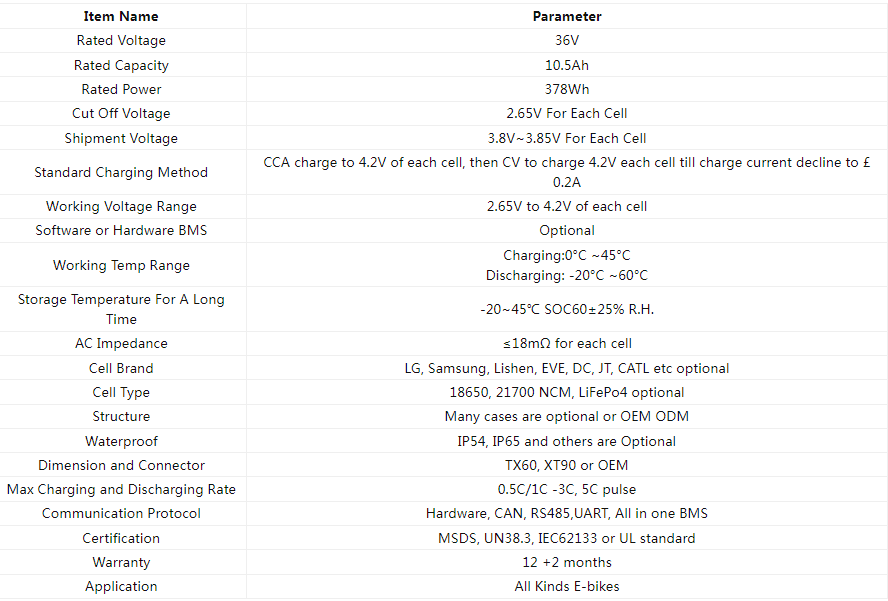888x601 pixels.
Task: Click the Working Voltage Range value
Action: [x=567, y=206]
